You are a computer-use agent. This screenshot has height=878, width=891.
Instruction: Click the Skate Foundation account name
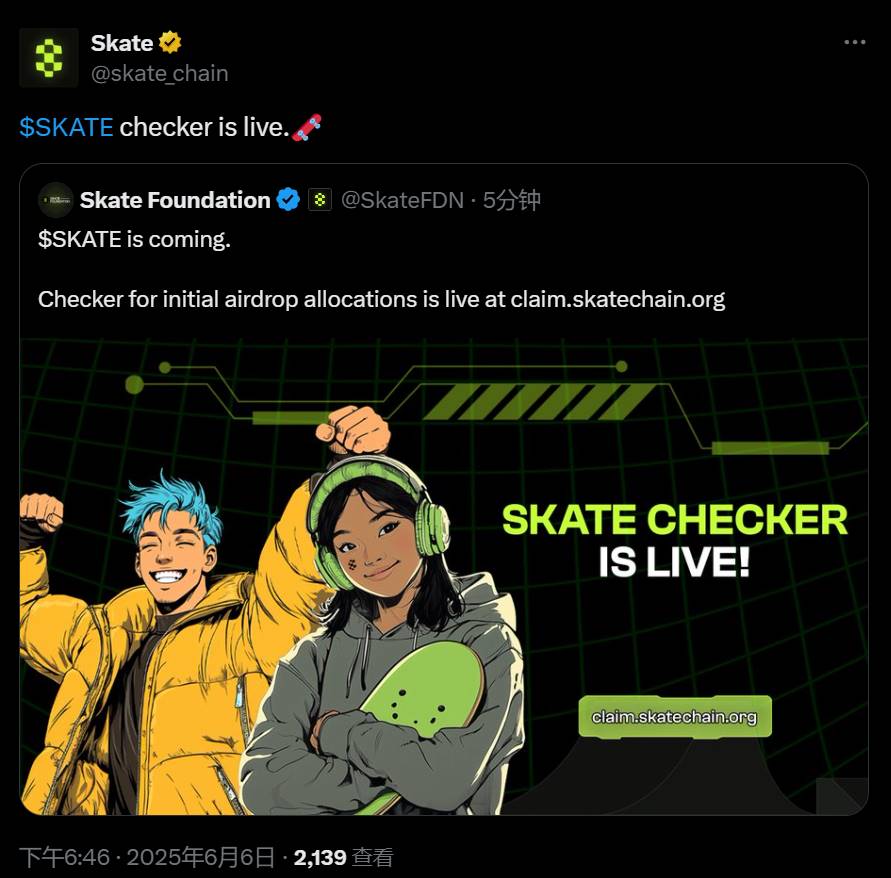(x=175, y=200)
